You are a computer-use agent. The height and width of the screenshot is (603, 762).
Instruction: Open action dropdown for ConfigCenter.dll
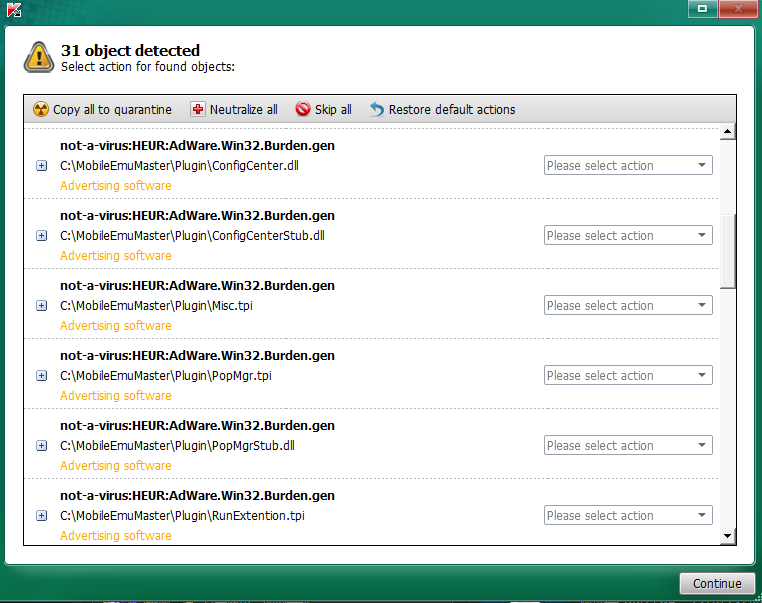[x=628, y=165]
